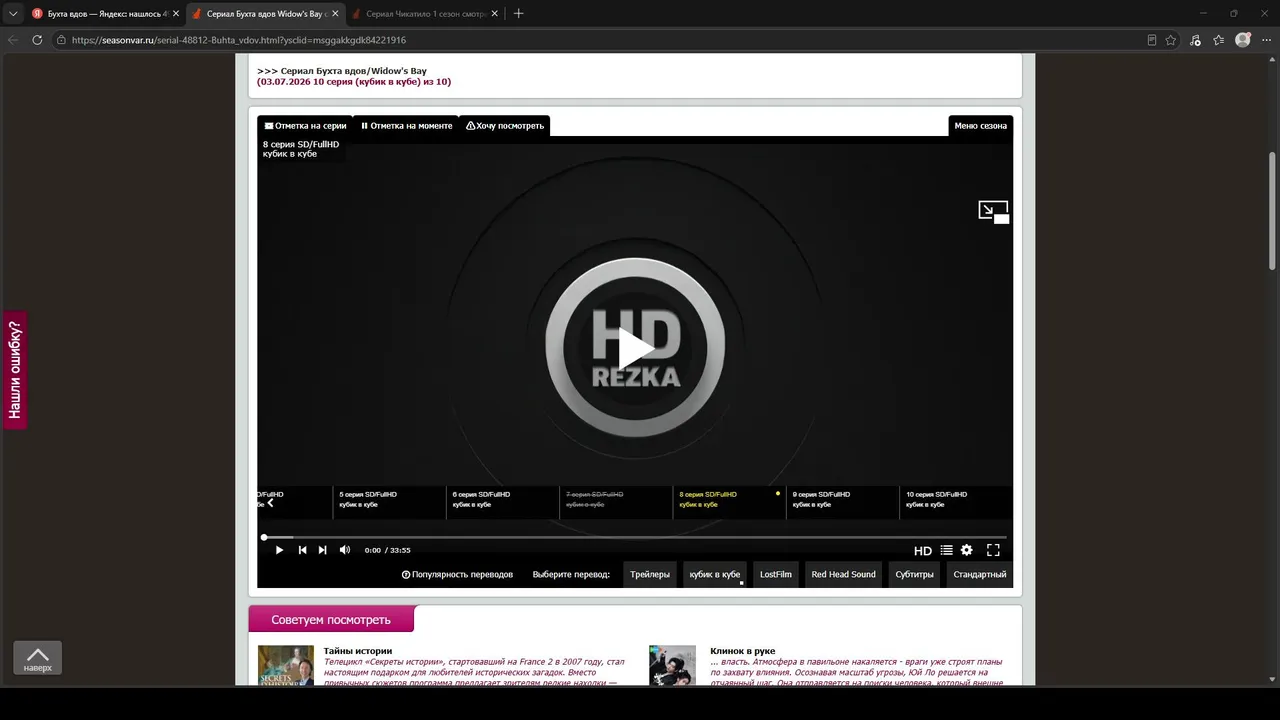The height and width of the screenshot is (720, 1280).
Task: Select the 10 серия SD/FullHD episode
Action: [956, 502]
